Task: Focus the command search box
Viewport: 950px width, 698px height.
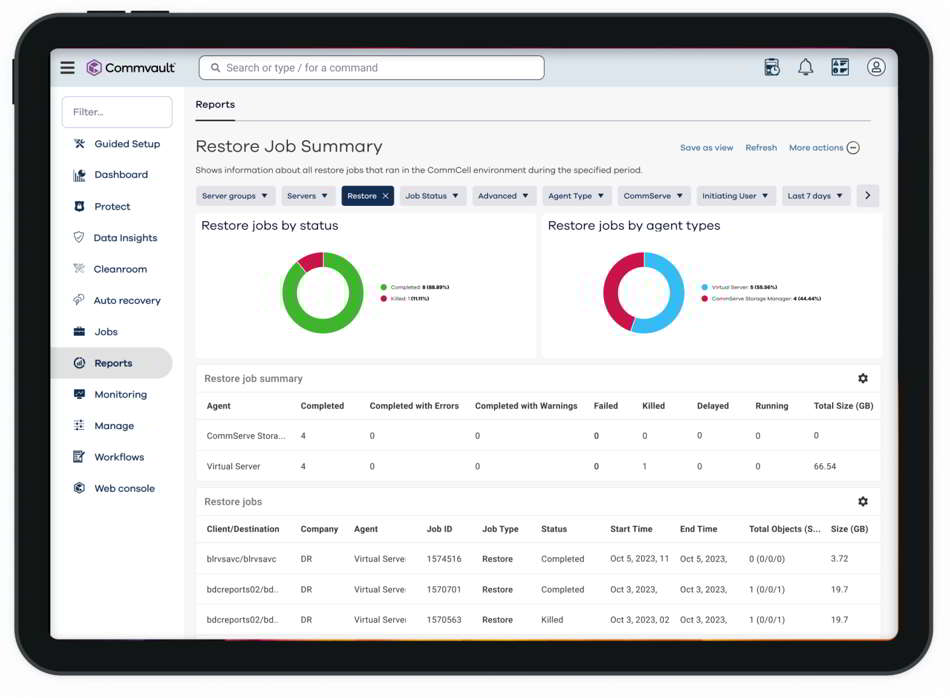Action: [371, 68]
